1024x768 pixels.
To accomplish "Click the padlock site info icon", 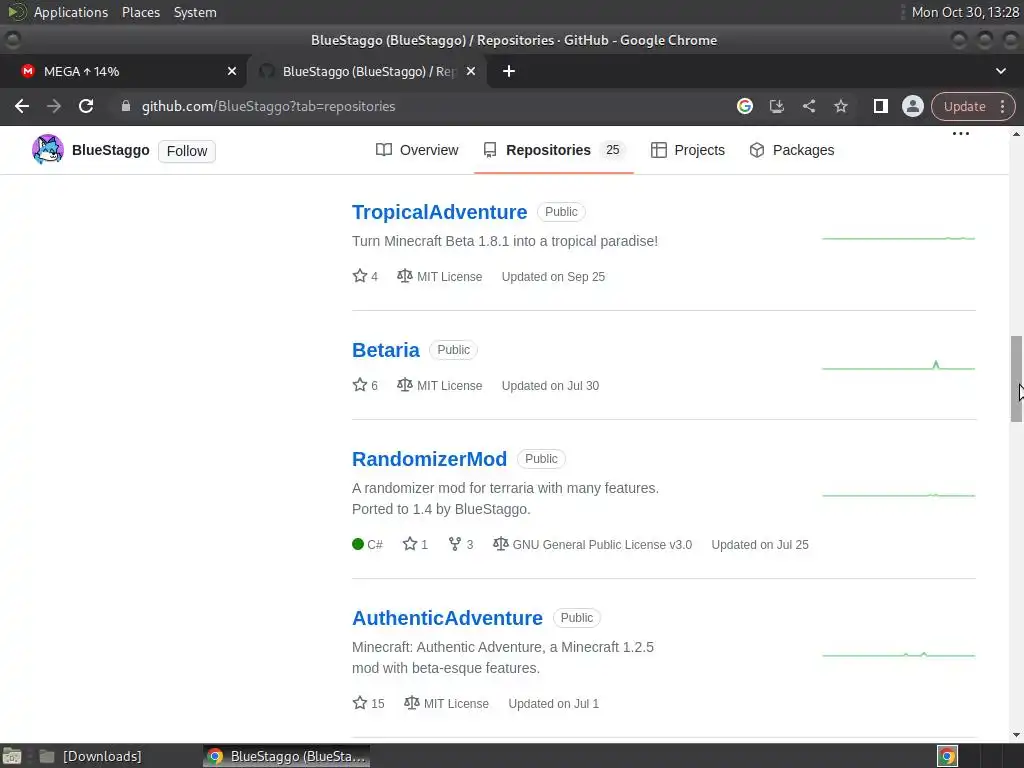I will (126, 106).
